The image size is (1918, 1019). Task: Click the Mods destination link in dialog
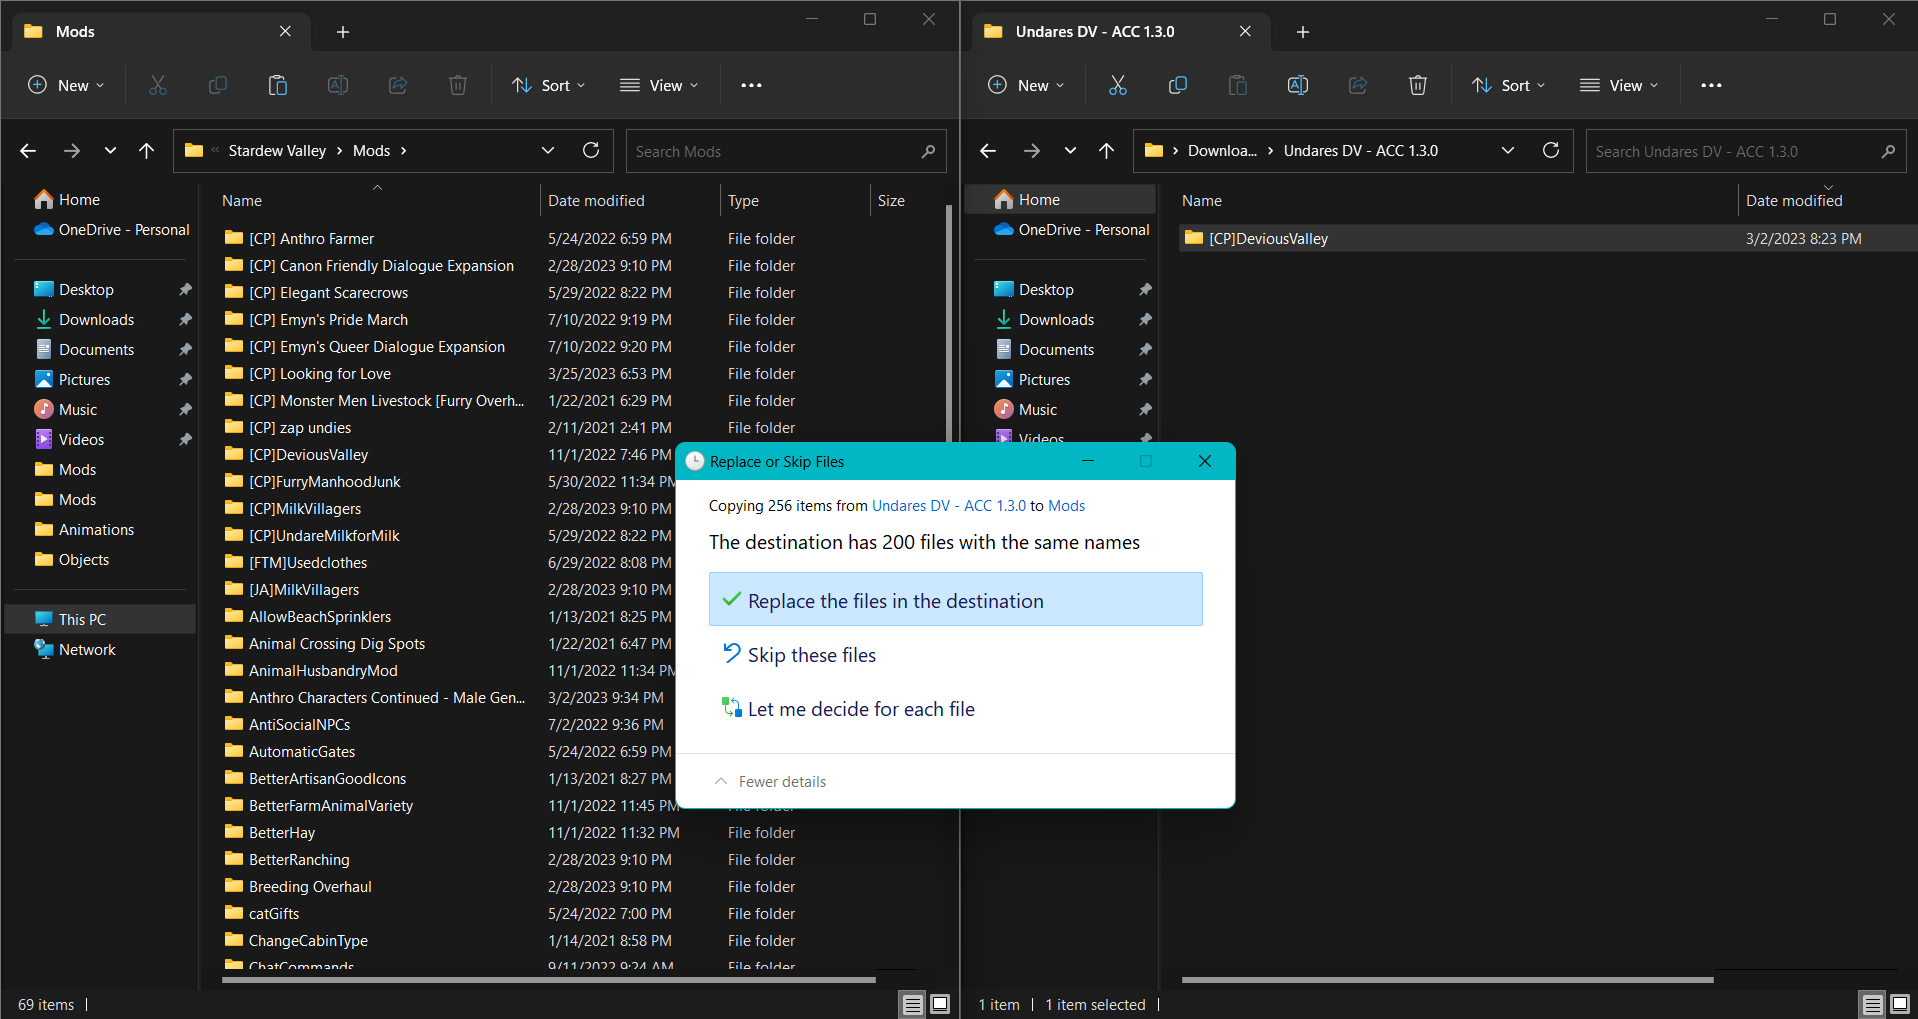pos(1066,506)
